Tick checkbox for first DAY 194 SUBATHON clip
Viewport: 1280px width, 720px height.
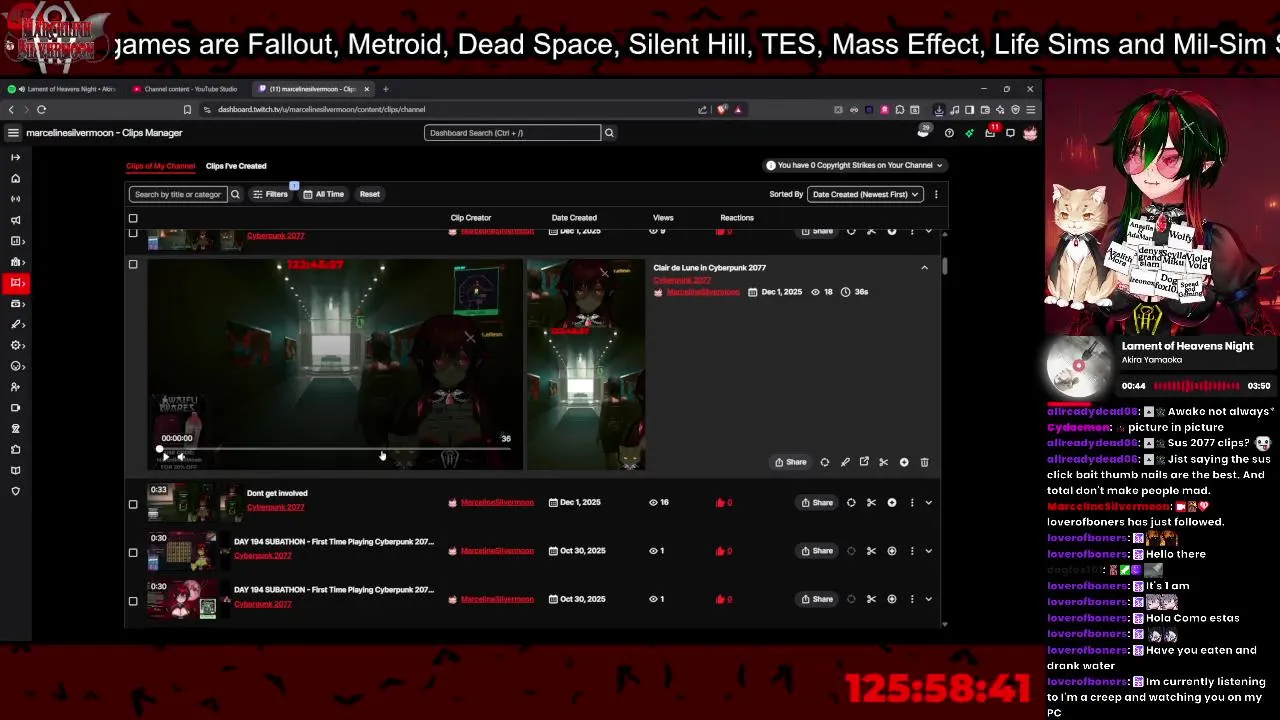point(133,552)
